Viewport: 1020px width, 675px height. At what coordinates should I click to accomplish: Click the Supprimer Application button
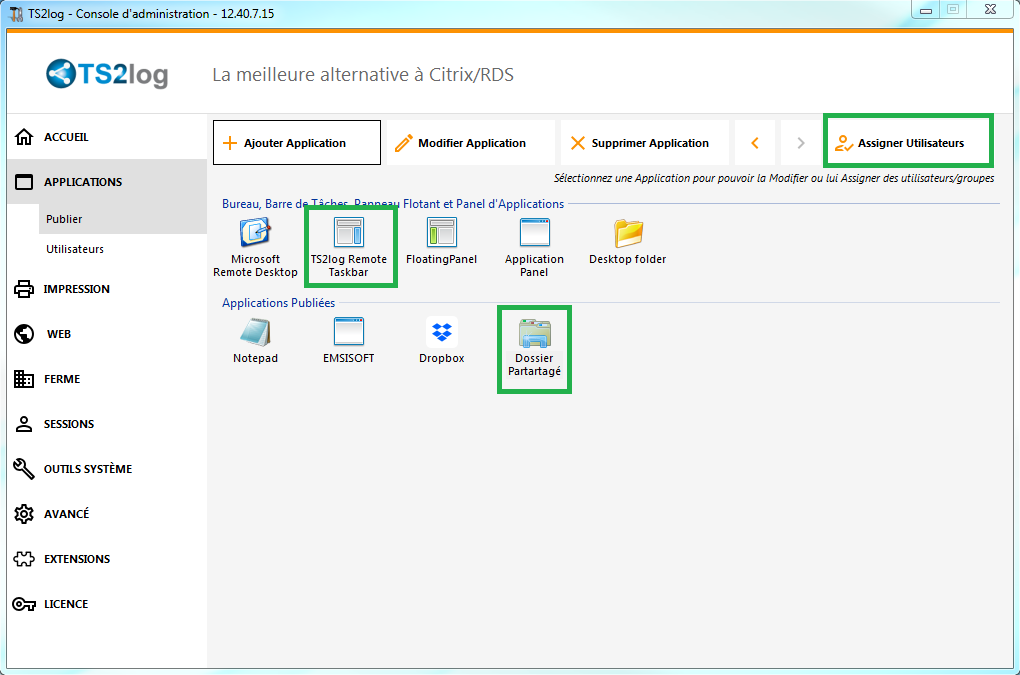tap(645, 142)
